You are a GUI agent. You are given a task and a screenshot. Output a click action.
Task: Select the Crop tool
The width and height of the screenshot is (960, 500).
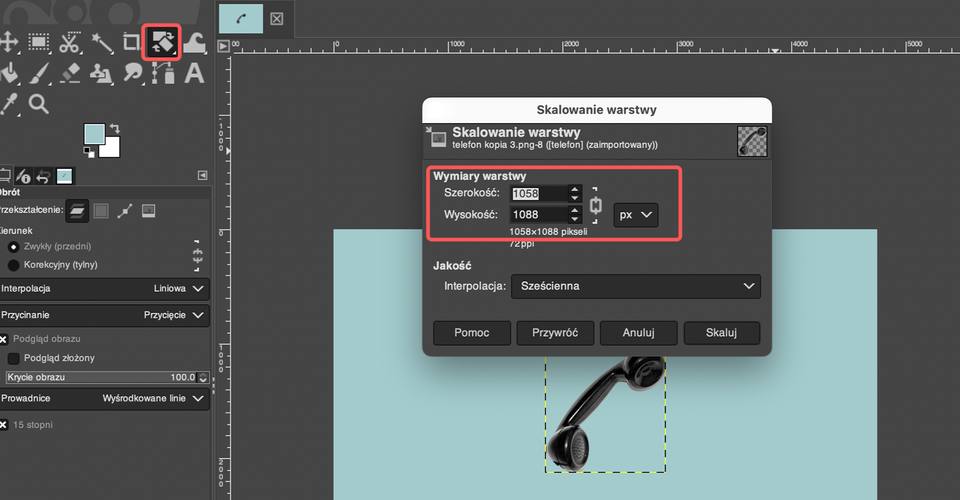point(131,42)
